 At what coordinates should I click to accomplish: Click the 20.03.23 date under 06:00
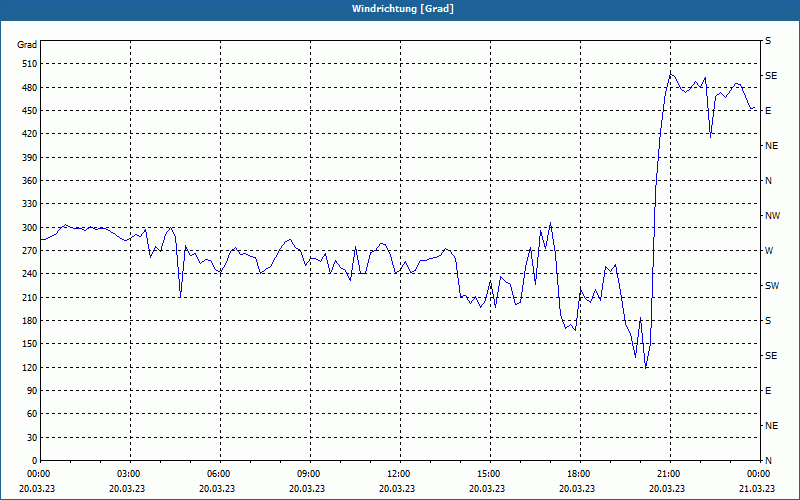[217, 489]
